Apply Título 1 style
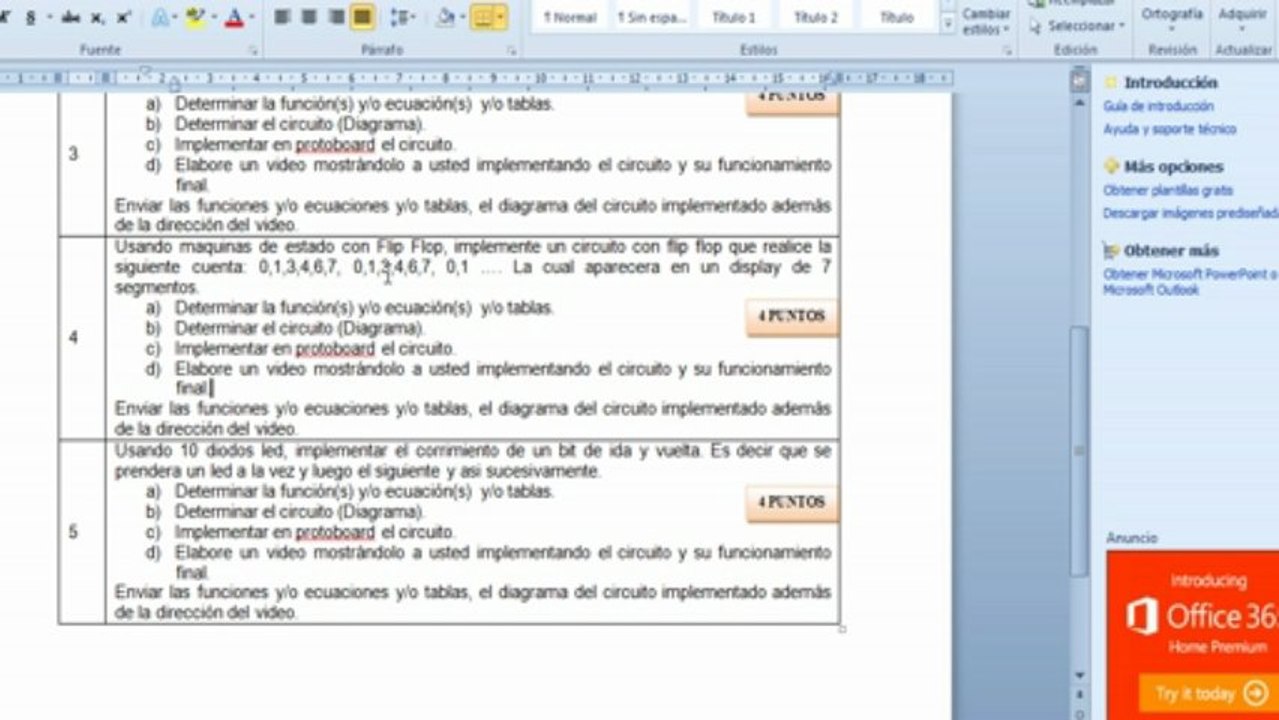The image size is (1279, 720). coord(733,17)
